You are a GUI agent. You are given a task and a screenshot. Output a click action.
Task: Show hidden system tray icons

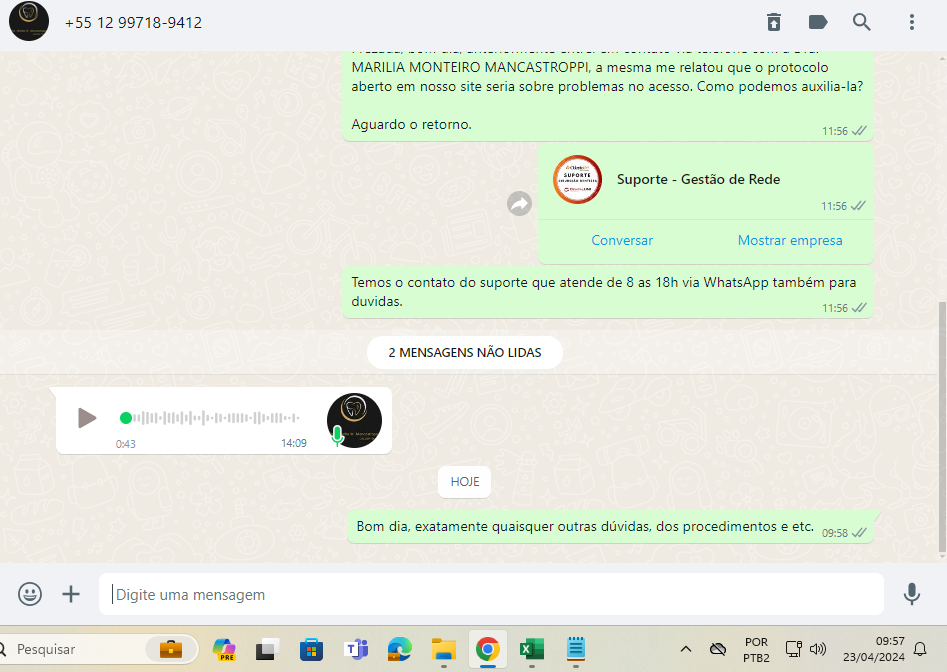point(685,649)
